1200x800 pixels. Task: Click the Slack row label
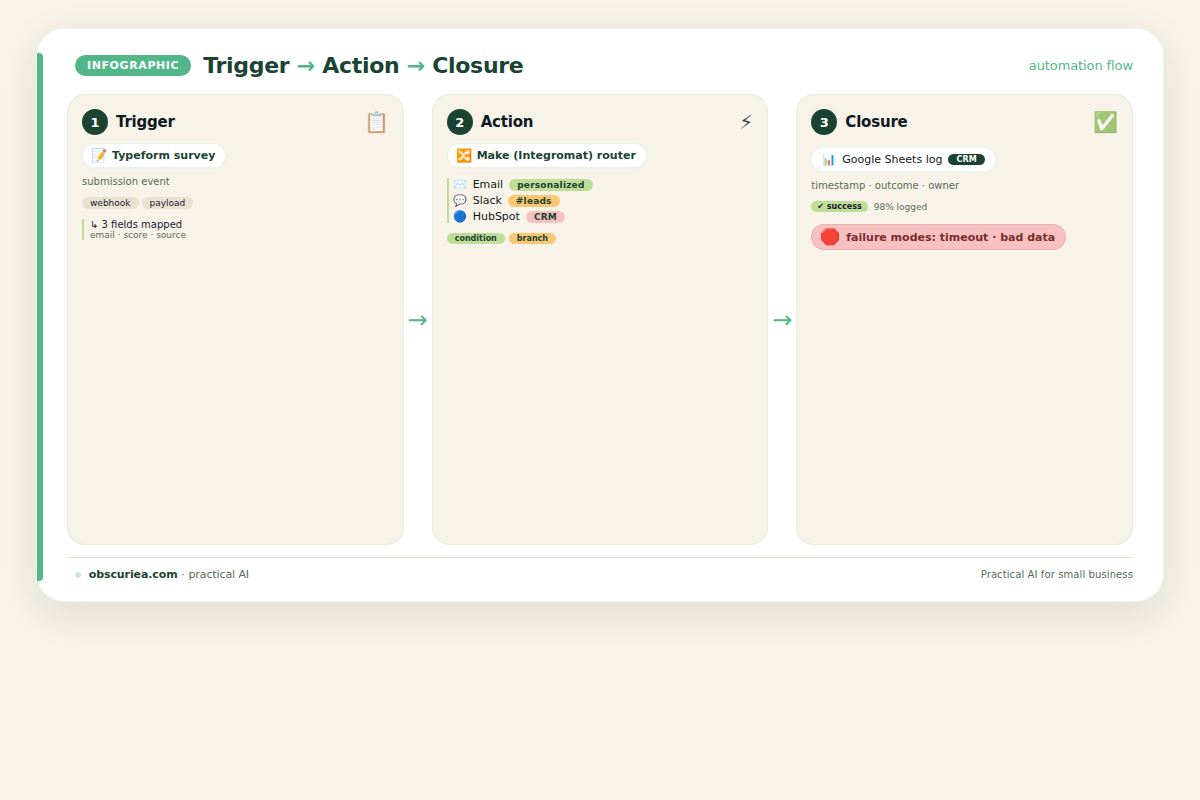(x=487, y=201)
